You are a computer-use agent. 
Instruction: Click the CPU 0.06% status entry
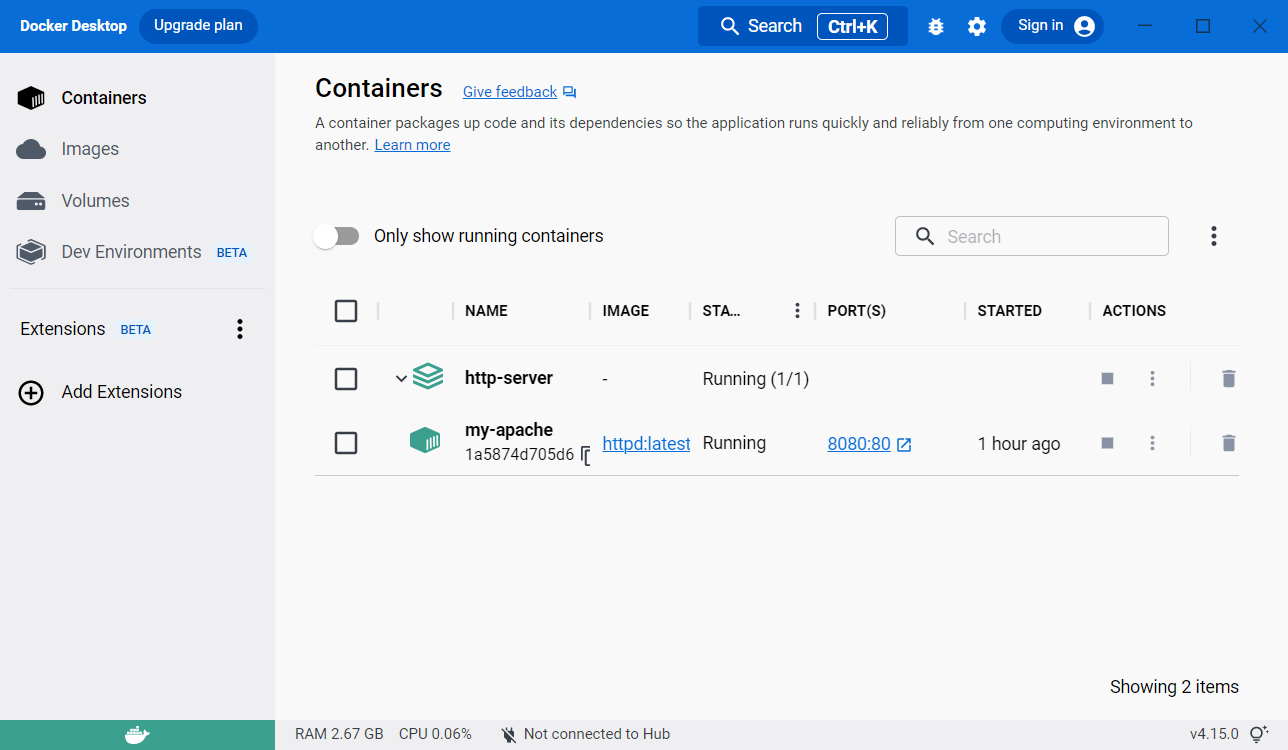[435, 734]
